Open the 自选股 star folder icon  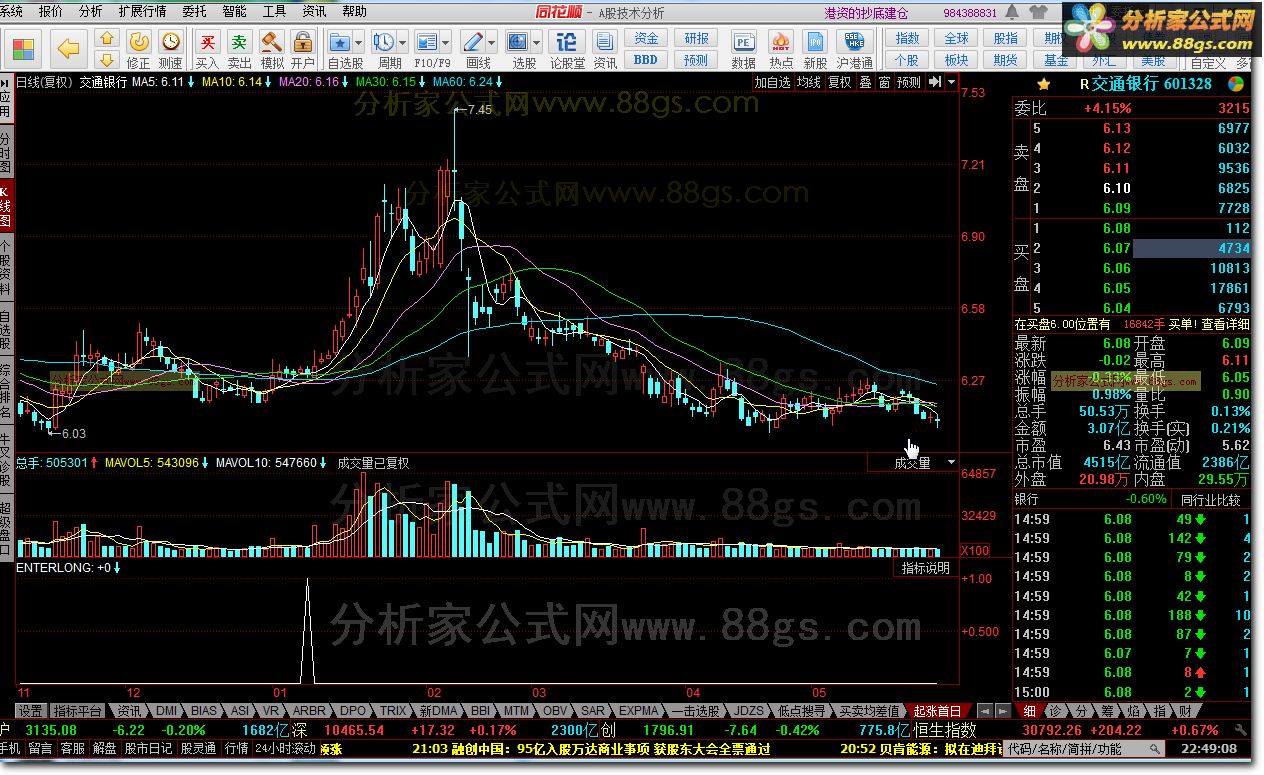click(x=340, y=42)
